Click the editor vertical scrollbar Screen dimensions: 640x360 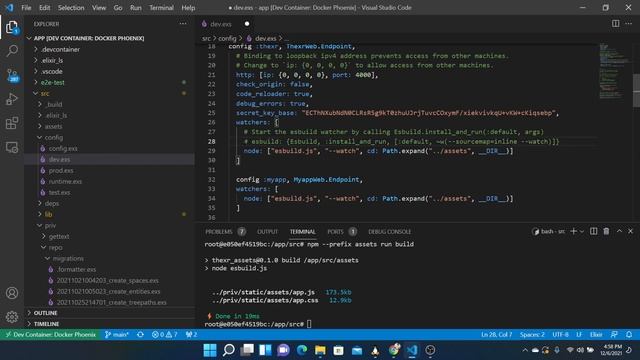pos(636,90)
